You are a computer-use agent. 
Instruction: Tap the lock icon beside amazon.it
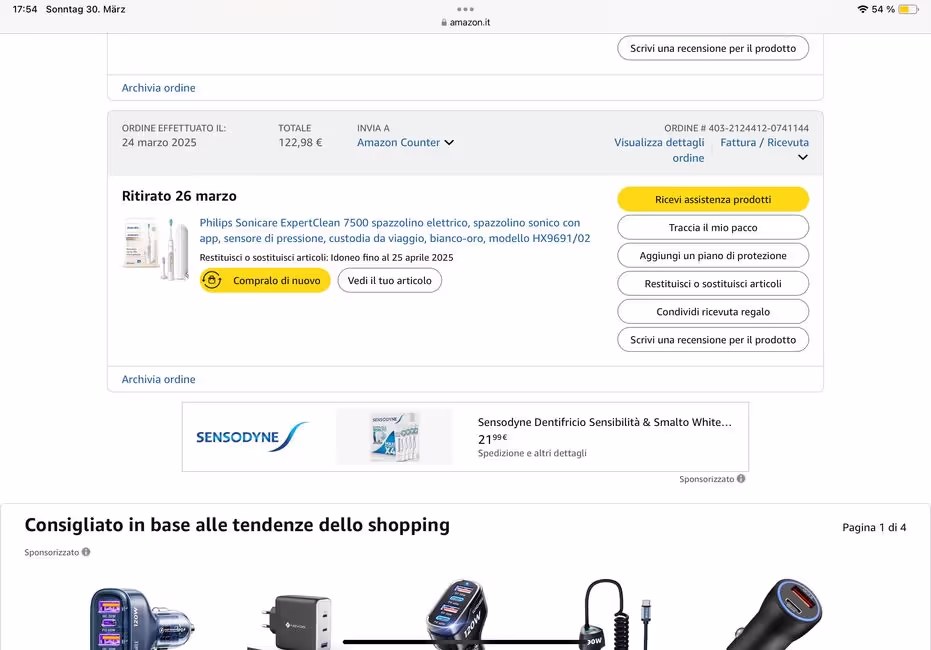point(444,23)
